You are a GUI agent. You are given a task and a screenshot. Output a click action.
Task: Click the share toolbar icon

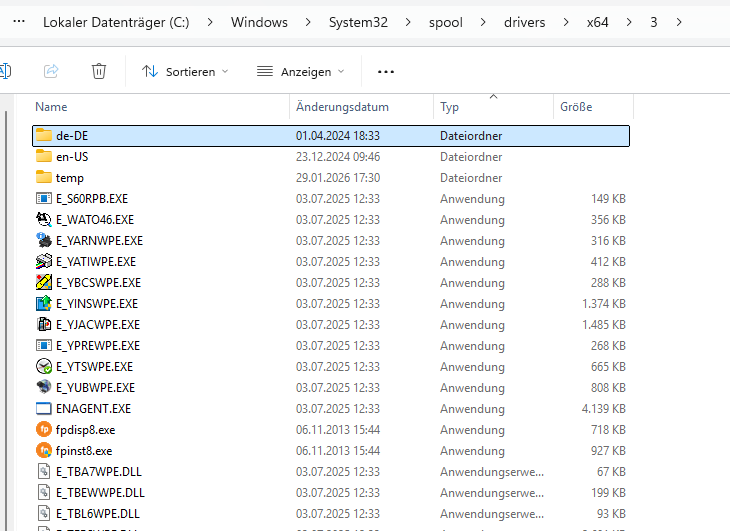pyautogui.click(x=51, y=71)
